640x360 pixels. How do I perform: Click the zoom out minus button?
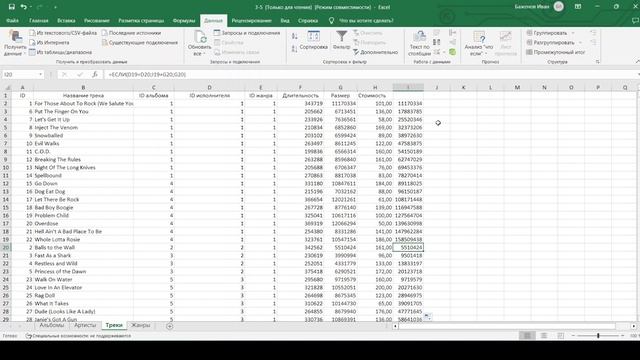coord(573,336)
